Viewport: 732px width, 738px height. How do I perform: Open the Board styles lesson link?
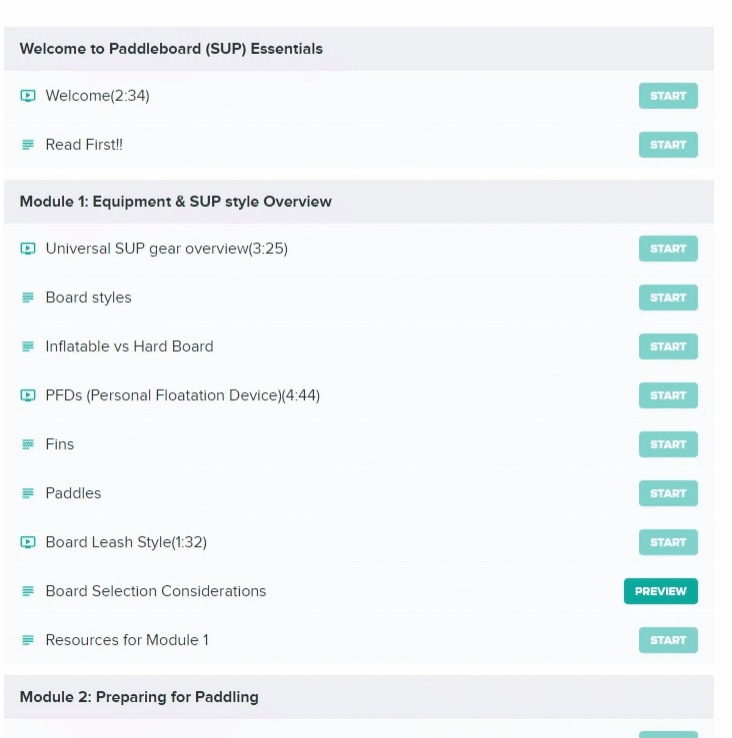click(88, 297)
